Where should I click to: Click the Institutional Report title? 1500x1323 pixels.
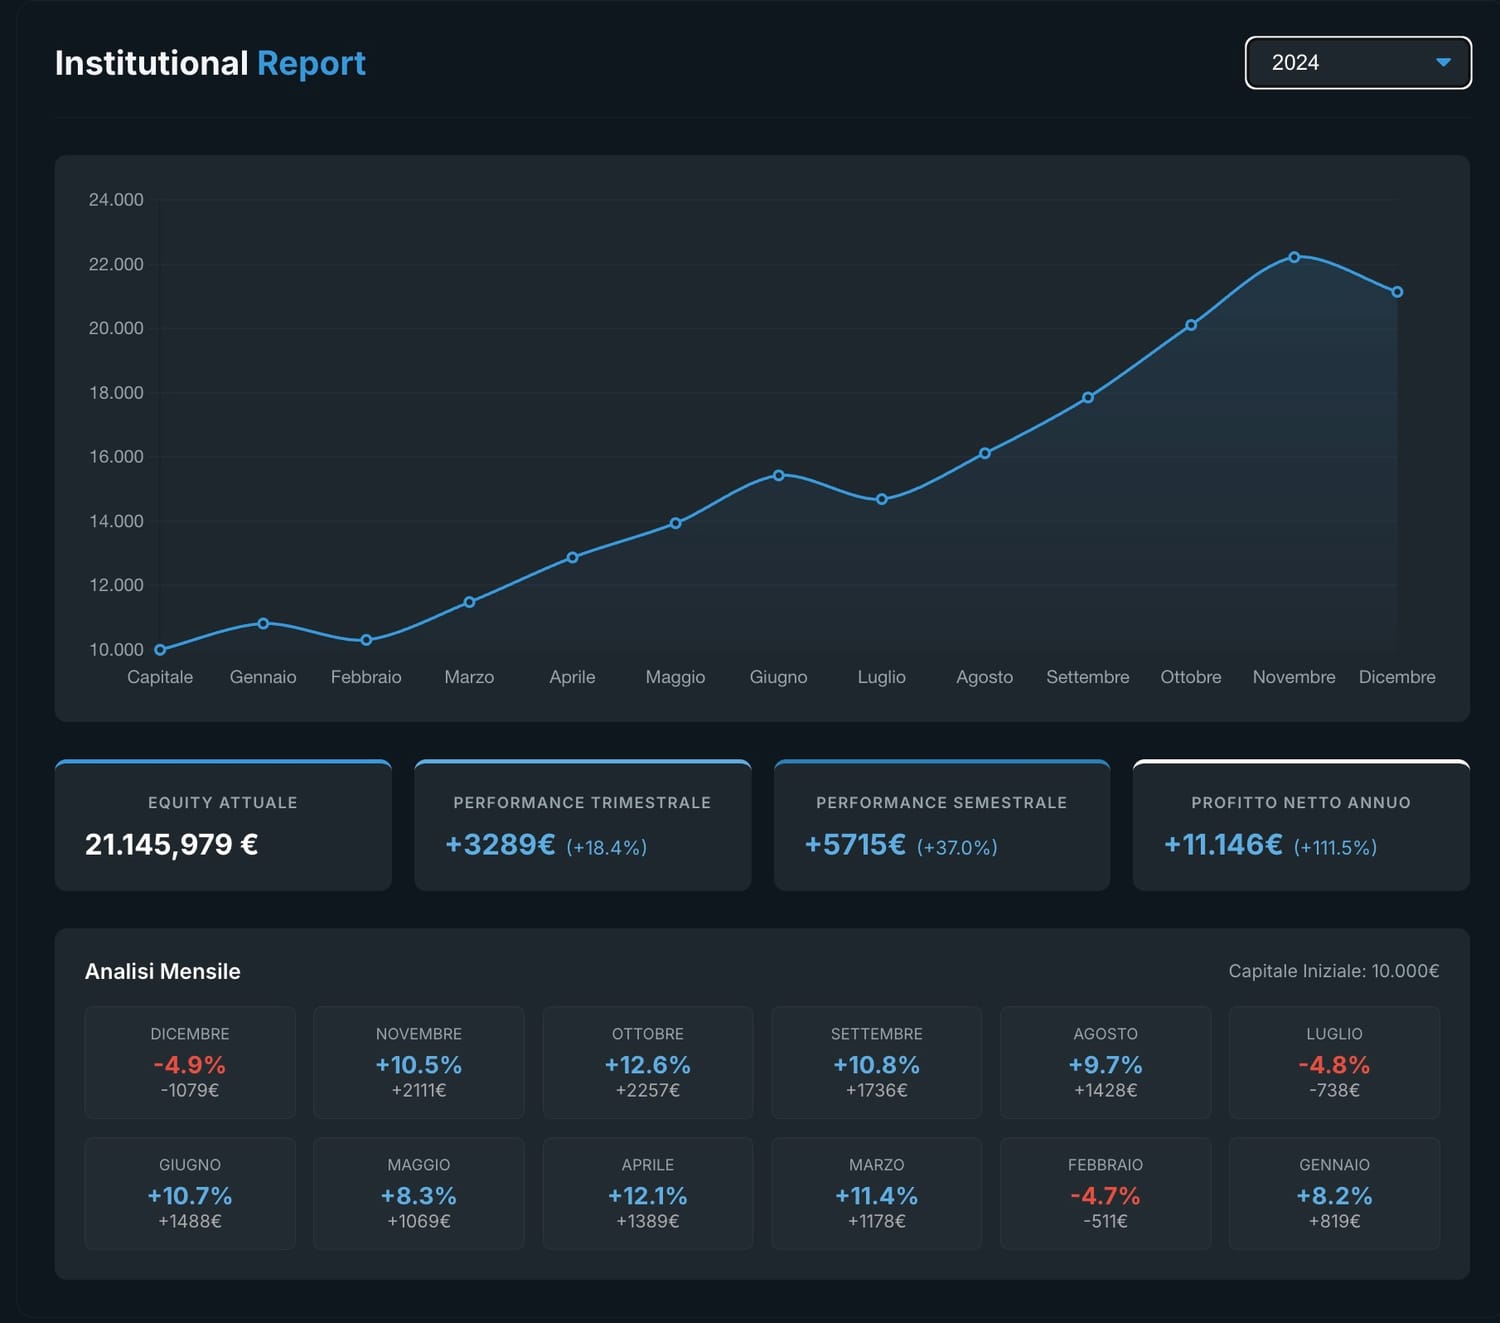coord(210,63)
